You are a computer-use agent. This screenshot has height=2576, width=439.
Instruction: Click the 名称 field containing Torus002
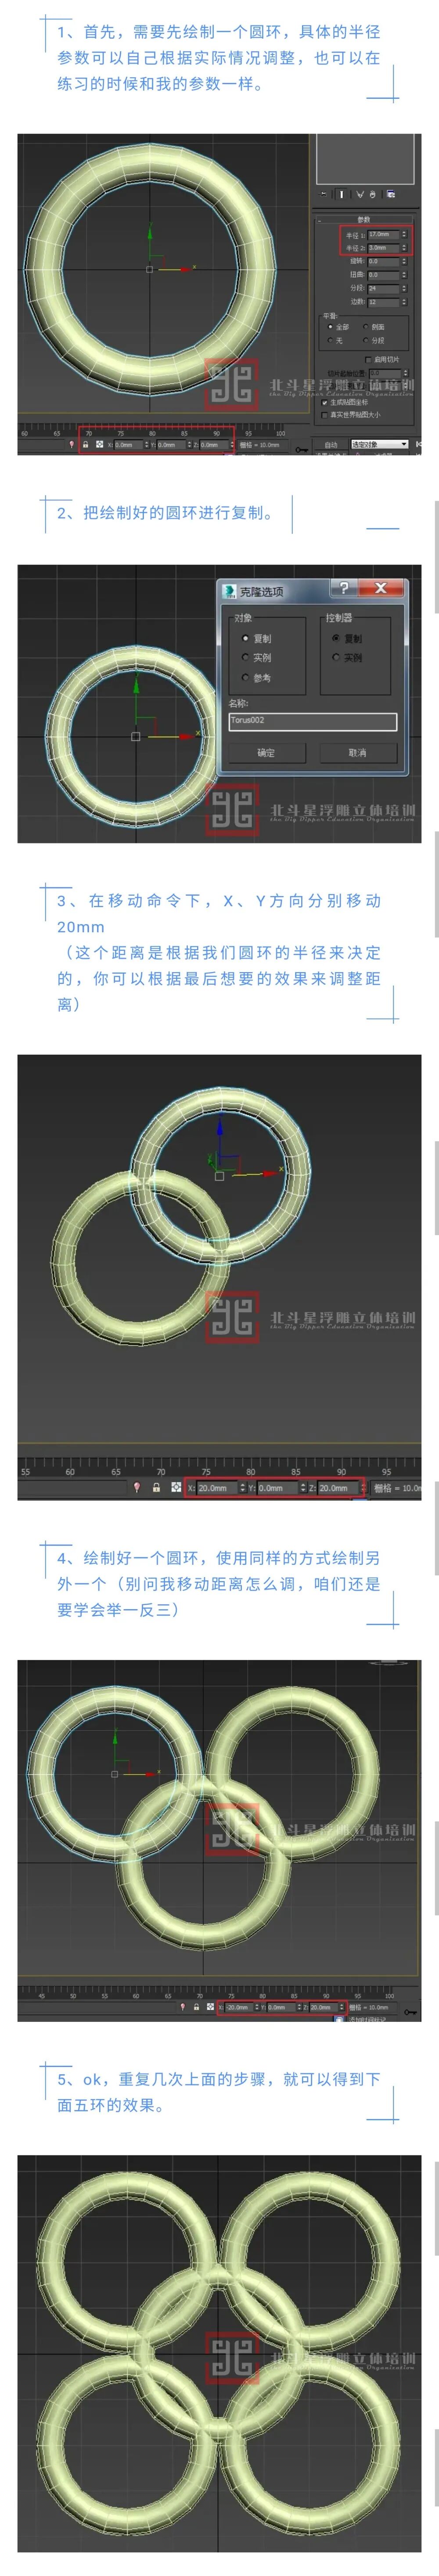[x=312, y=721]
